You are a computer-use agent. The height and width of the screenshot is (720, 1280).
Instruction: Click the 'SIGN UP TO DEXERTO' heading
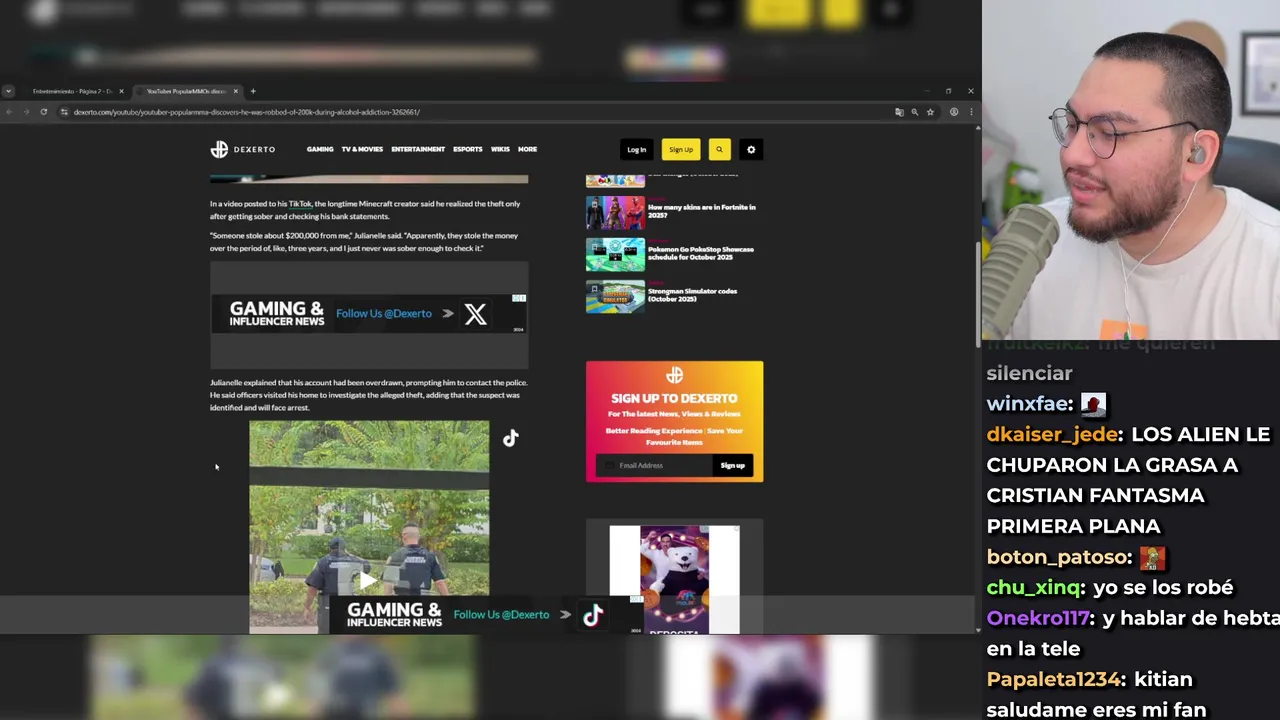[x=674, y=398]
